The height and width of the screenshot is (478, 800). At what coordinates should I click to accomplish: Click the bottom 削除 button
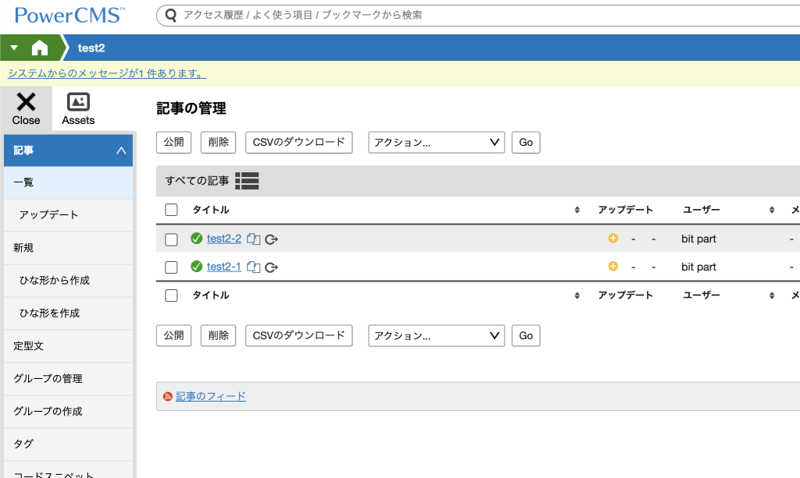click(x=218, y=336)
